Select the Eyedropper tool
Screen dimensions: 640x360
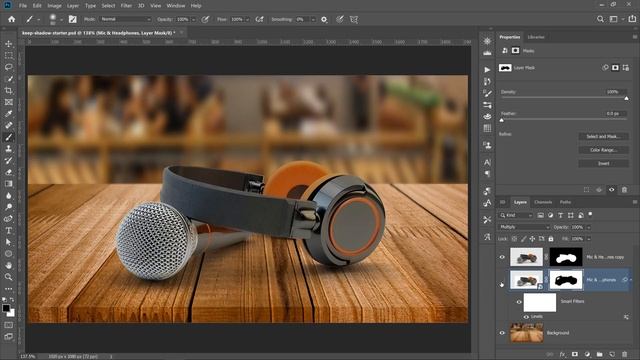9,114
